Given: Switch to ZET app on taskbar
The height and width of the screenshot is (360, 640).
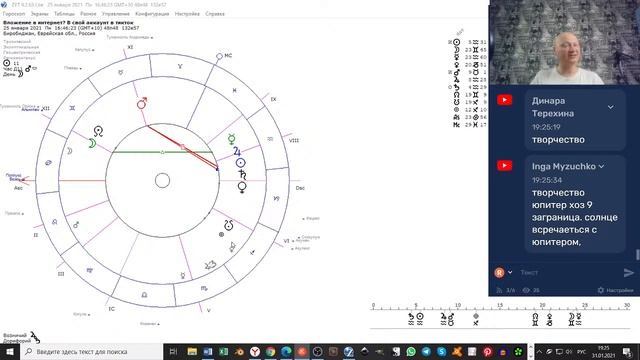Looking at the screenshot, I should [349, 351].
